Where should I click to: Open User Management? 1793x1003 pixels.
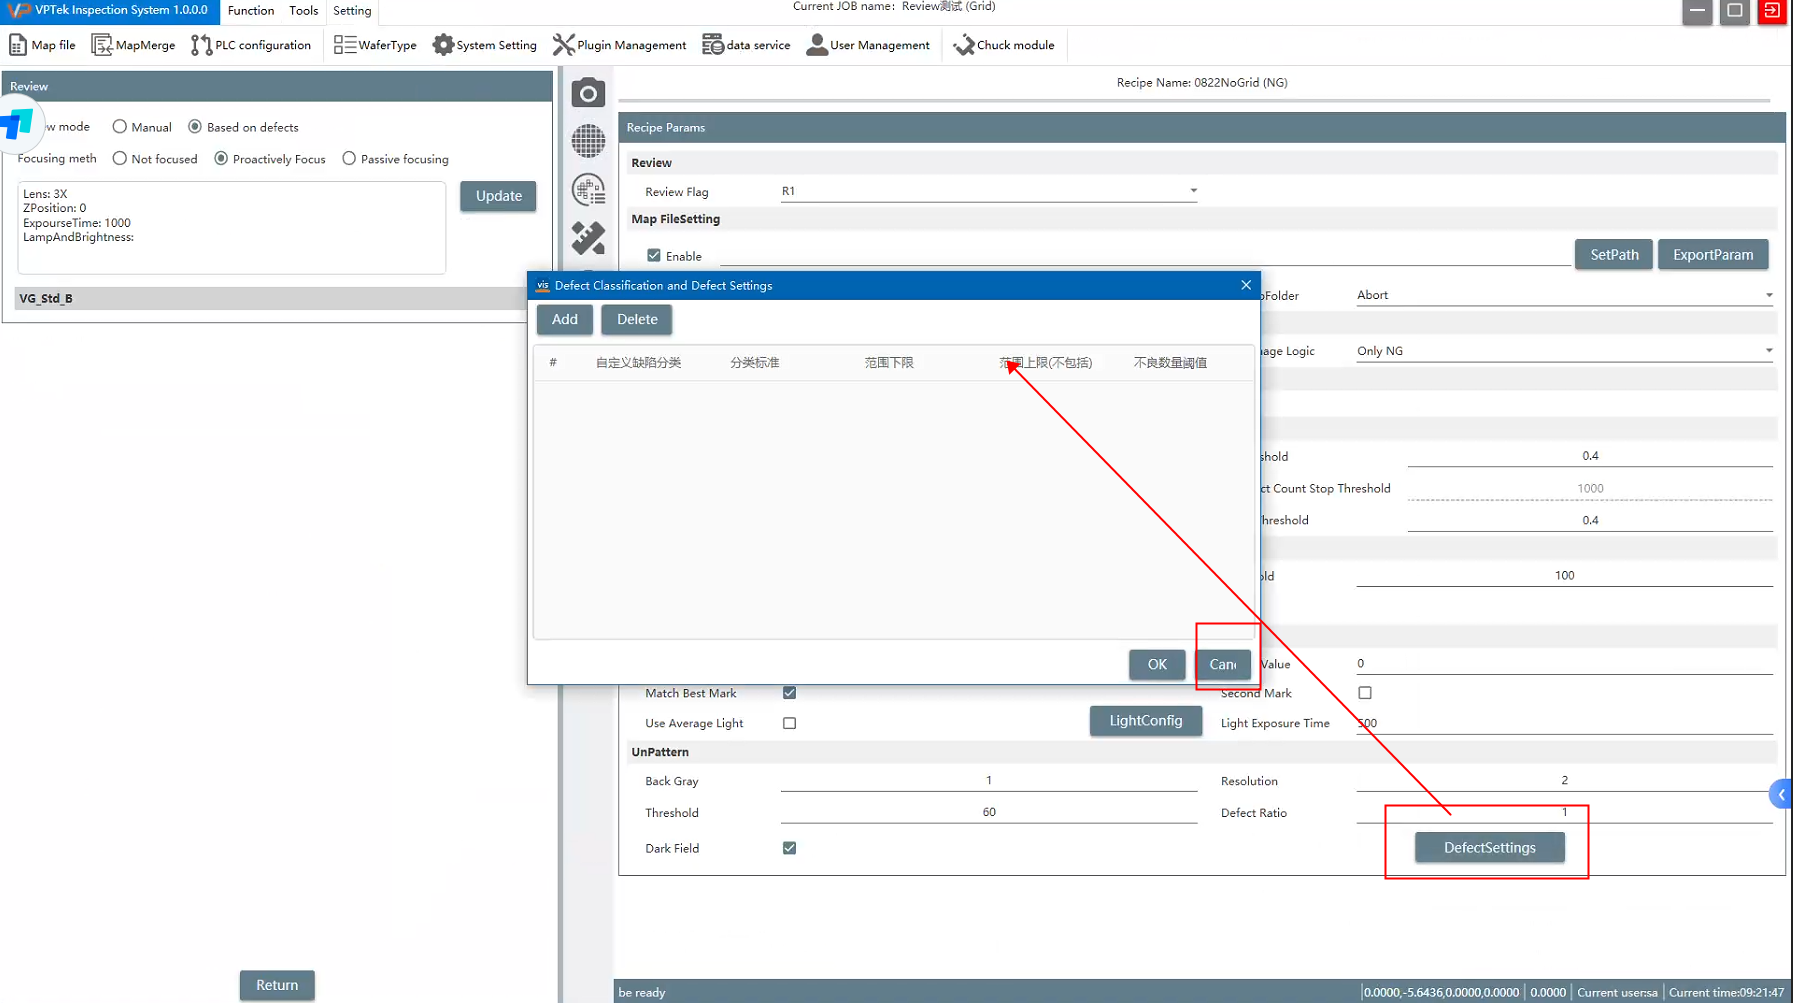[x=868, y=45]
